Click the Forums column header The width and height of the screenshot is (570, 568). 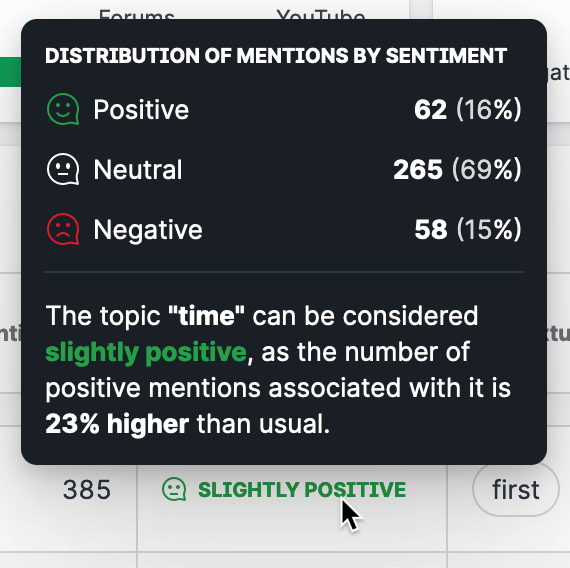point(137,15)
